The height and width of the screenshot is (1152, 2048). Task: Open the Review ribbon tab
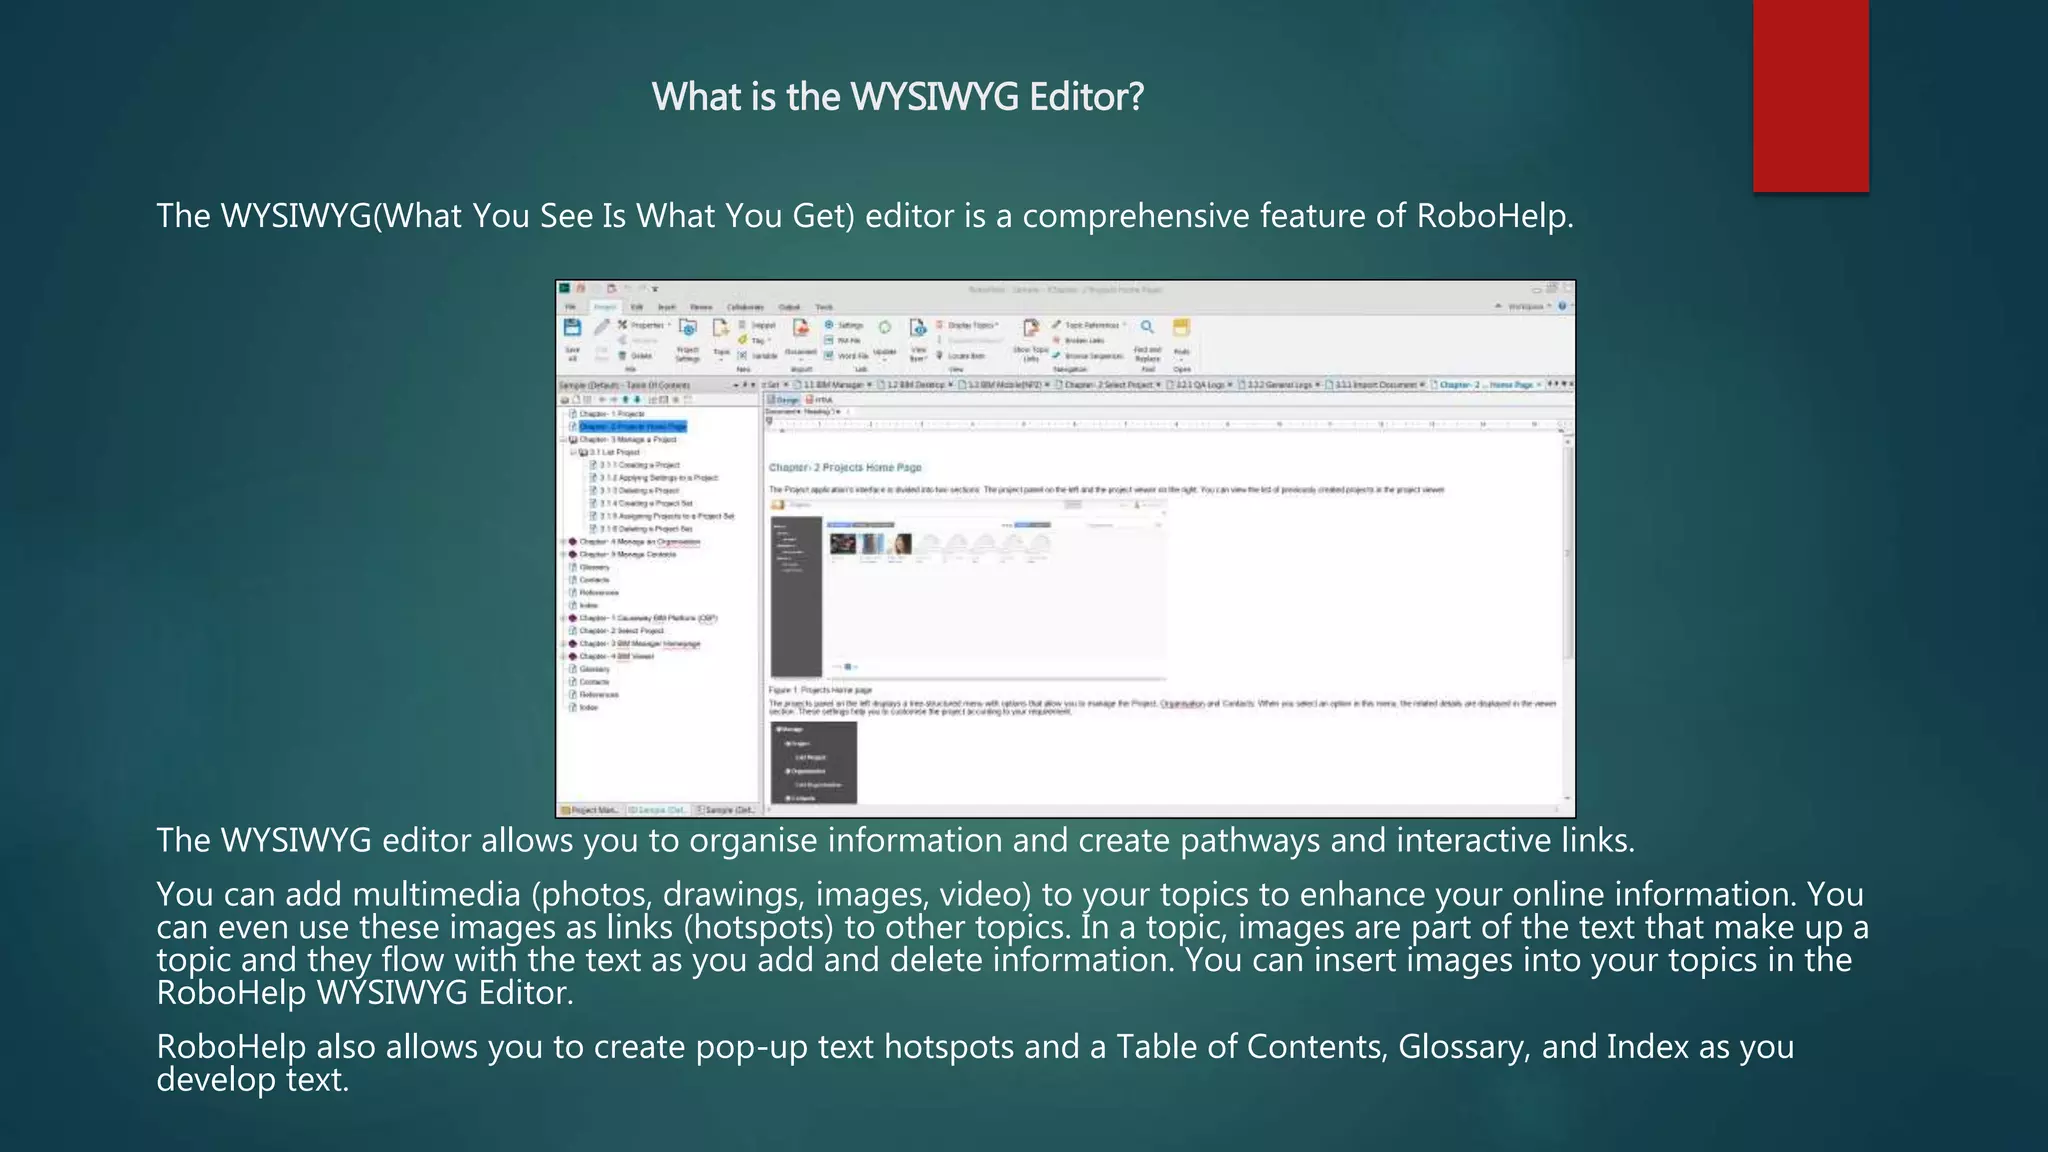pos(701,307)
